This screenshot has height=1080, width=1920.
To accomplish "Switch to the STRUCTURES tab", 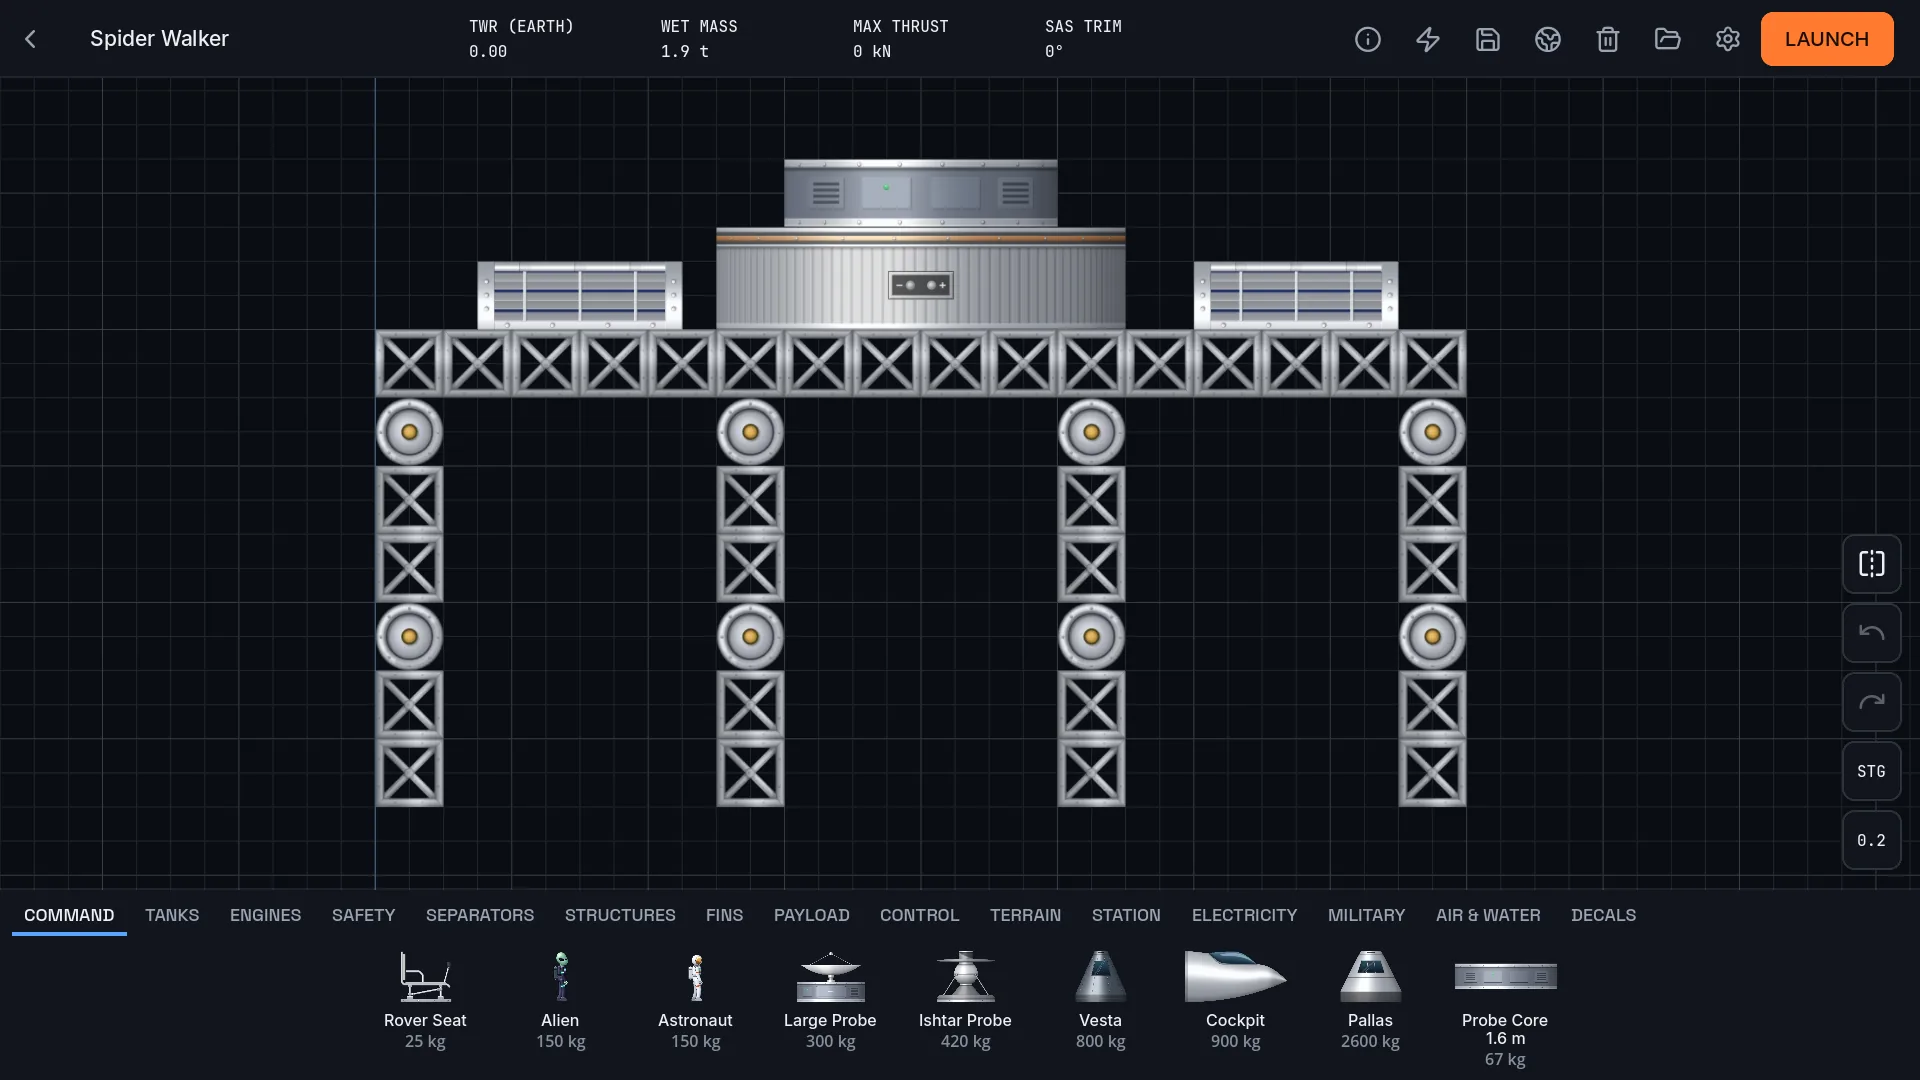I will pyautogui.click(x=620, y=915).
